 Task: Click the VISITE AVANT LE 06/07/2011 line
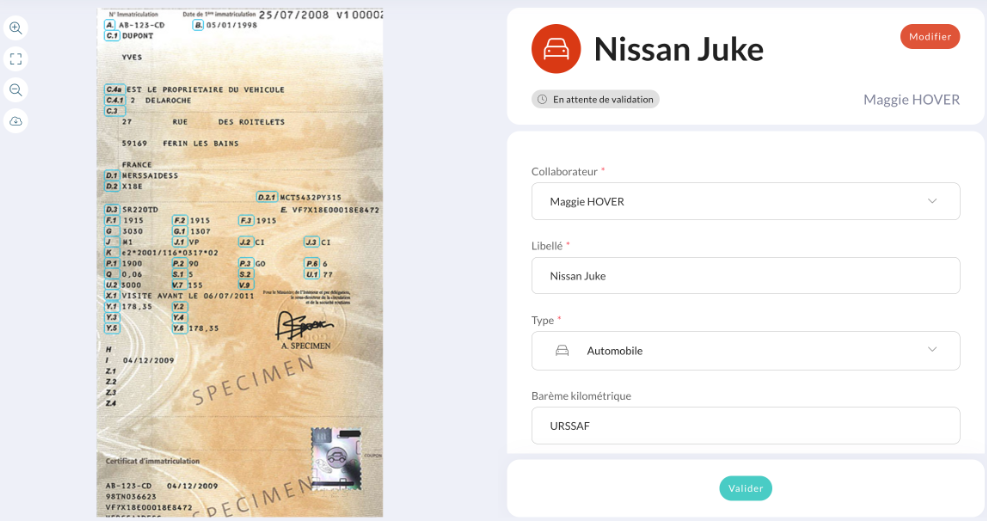(188, 296)
